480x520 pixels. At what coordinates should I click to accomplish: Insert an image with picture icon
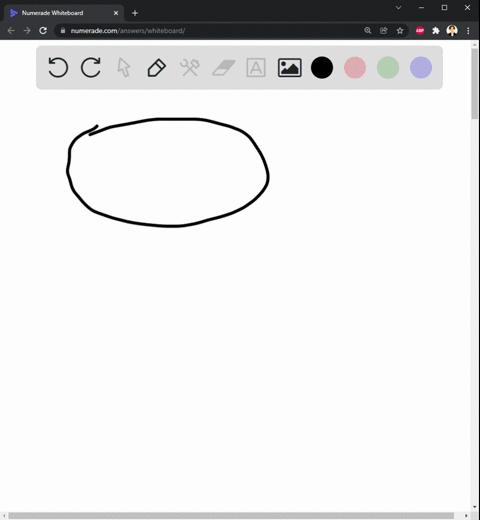pyautogui.click(x=290, y=68)
